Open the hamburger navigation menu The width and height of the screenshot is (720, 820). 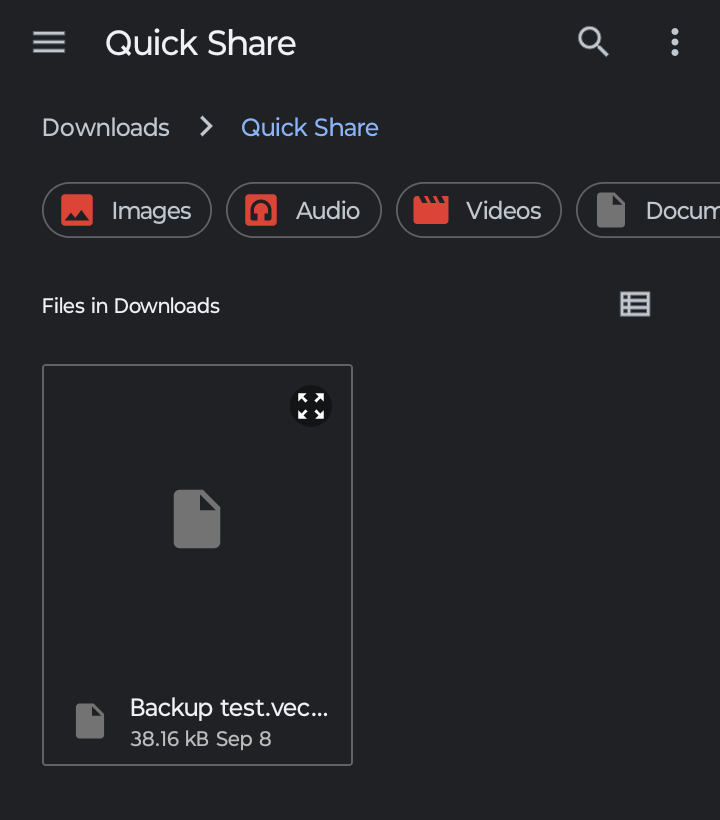49,42
